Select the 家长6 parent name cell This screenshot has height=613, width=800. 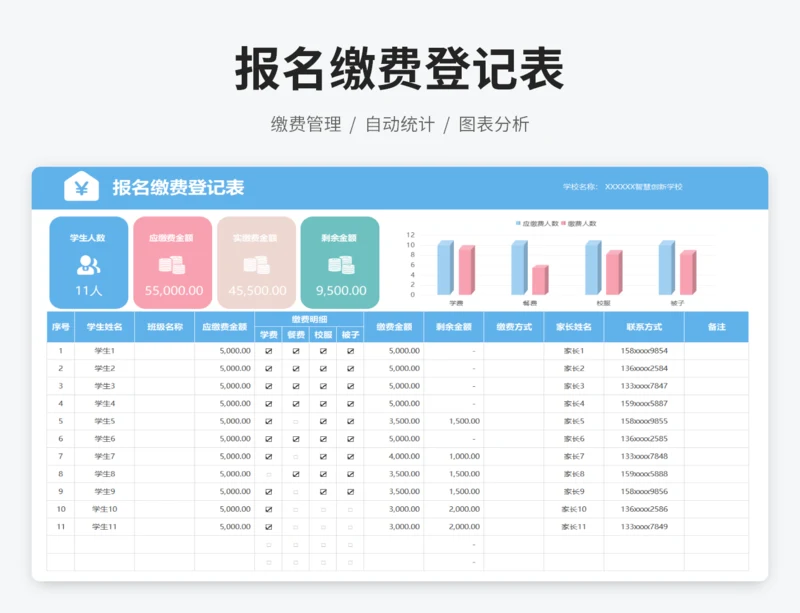573,439
